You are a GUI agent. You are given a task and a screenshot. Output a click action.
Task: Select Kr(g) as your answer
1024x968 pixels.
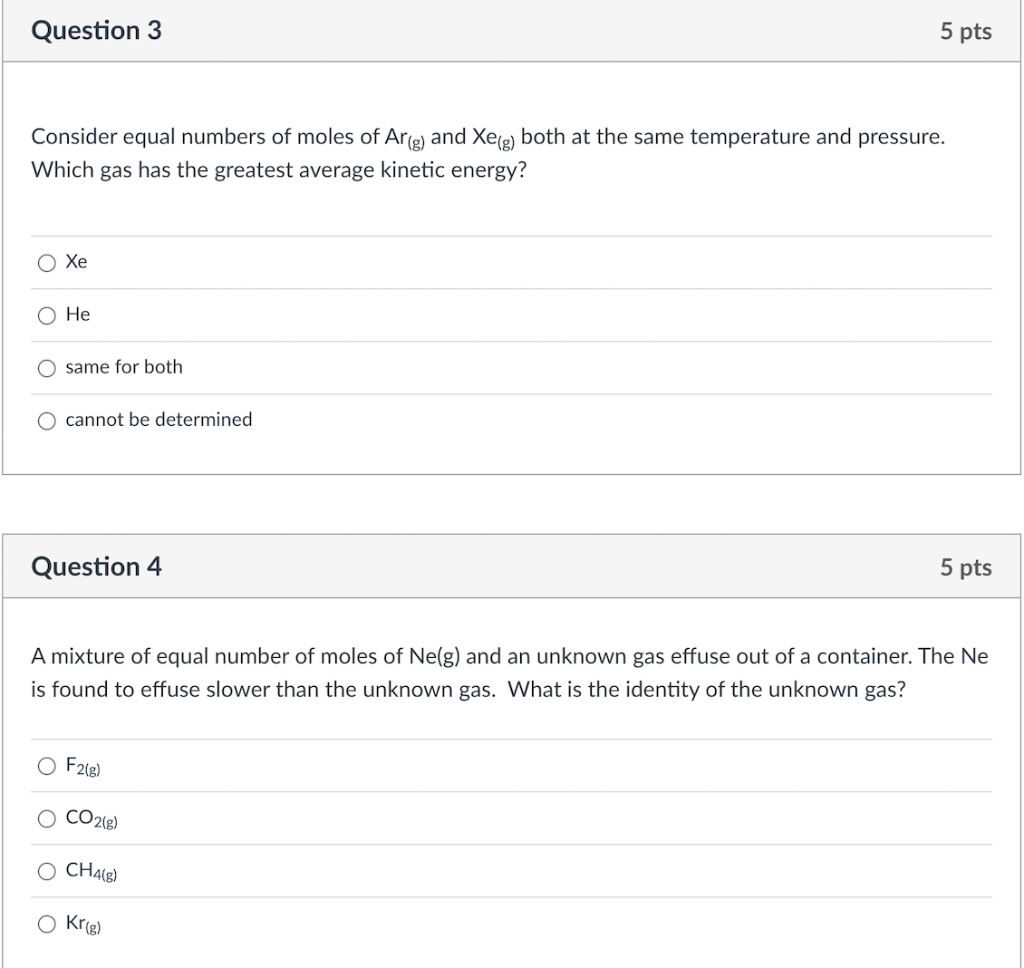tap(46, 924)
